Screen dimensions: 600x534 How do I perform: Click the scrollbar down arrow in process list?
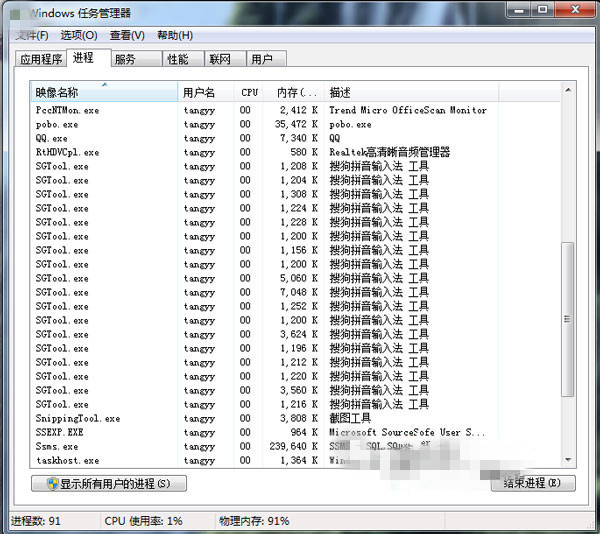click(567, 458)
